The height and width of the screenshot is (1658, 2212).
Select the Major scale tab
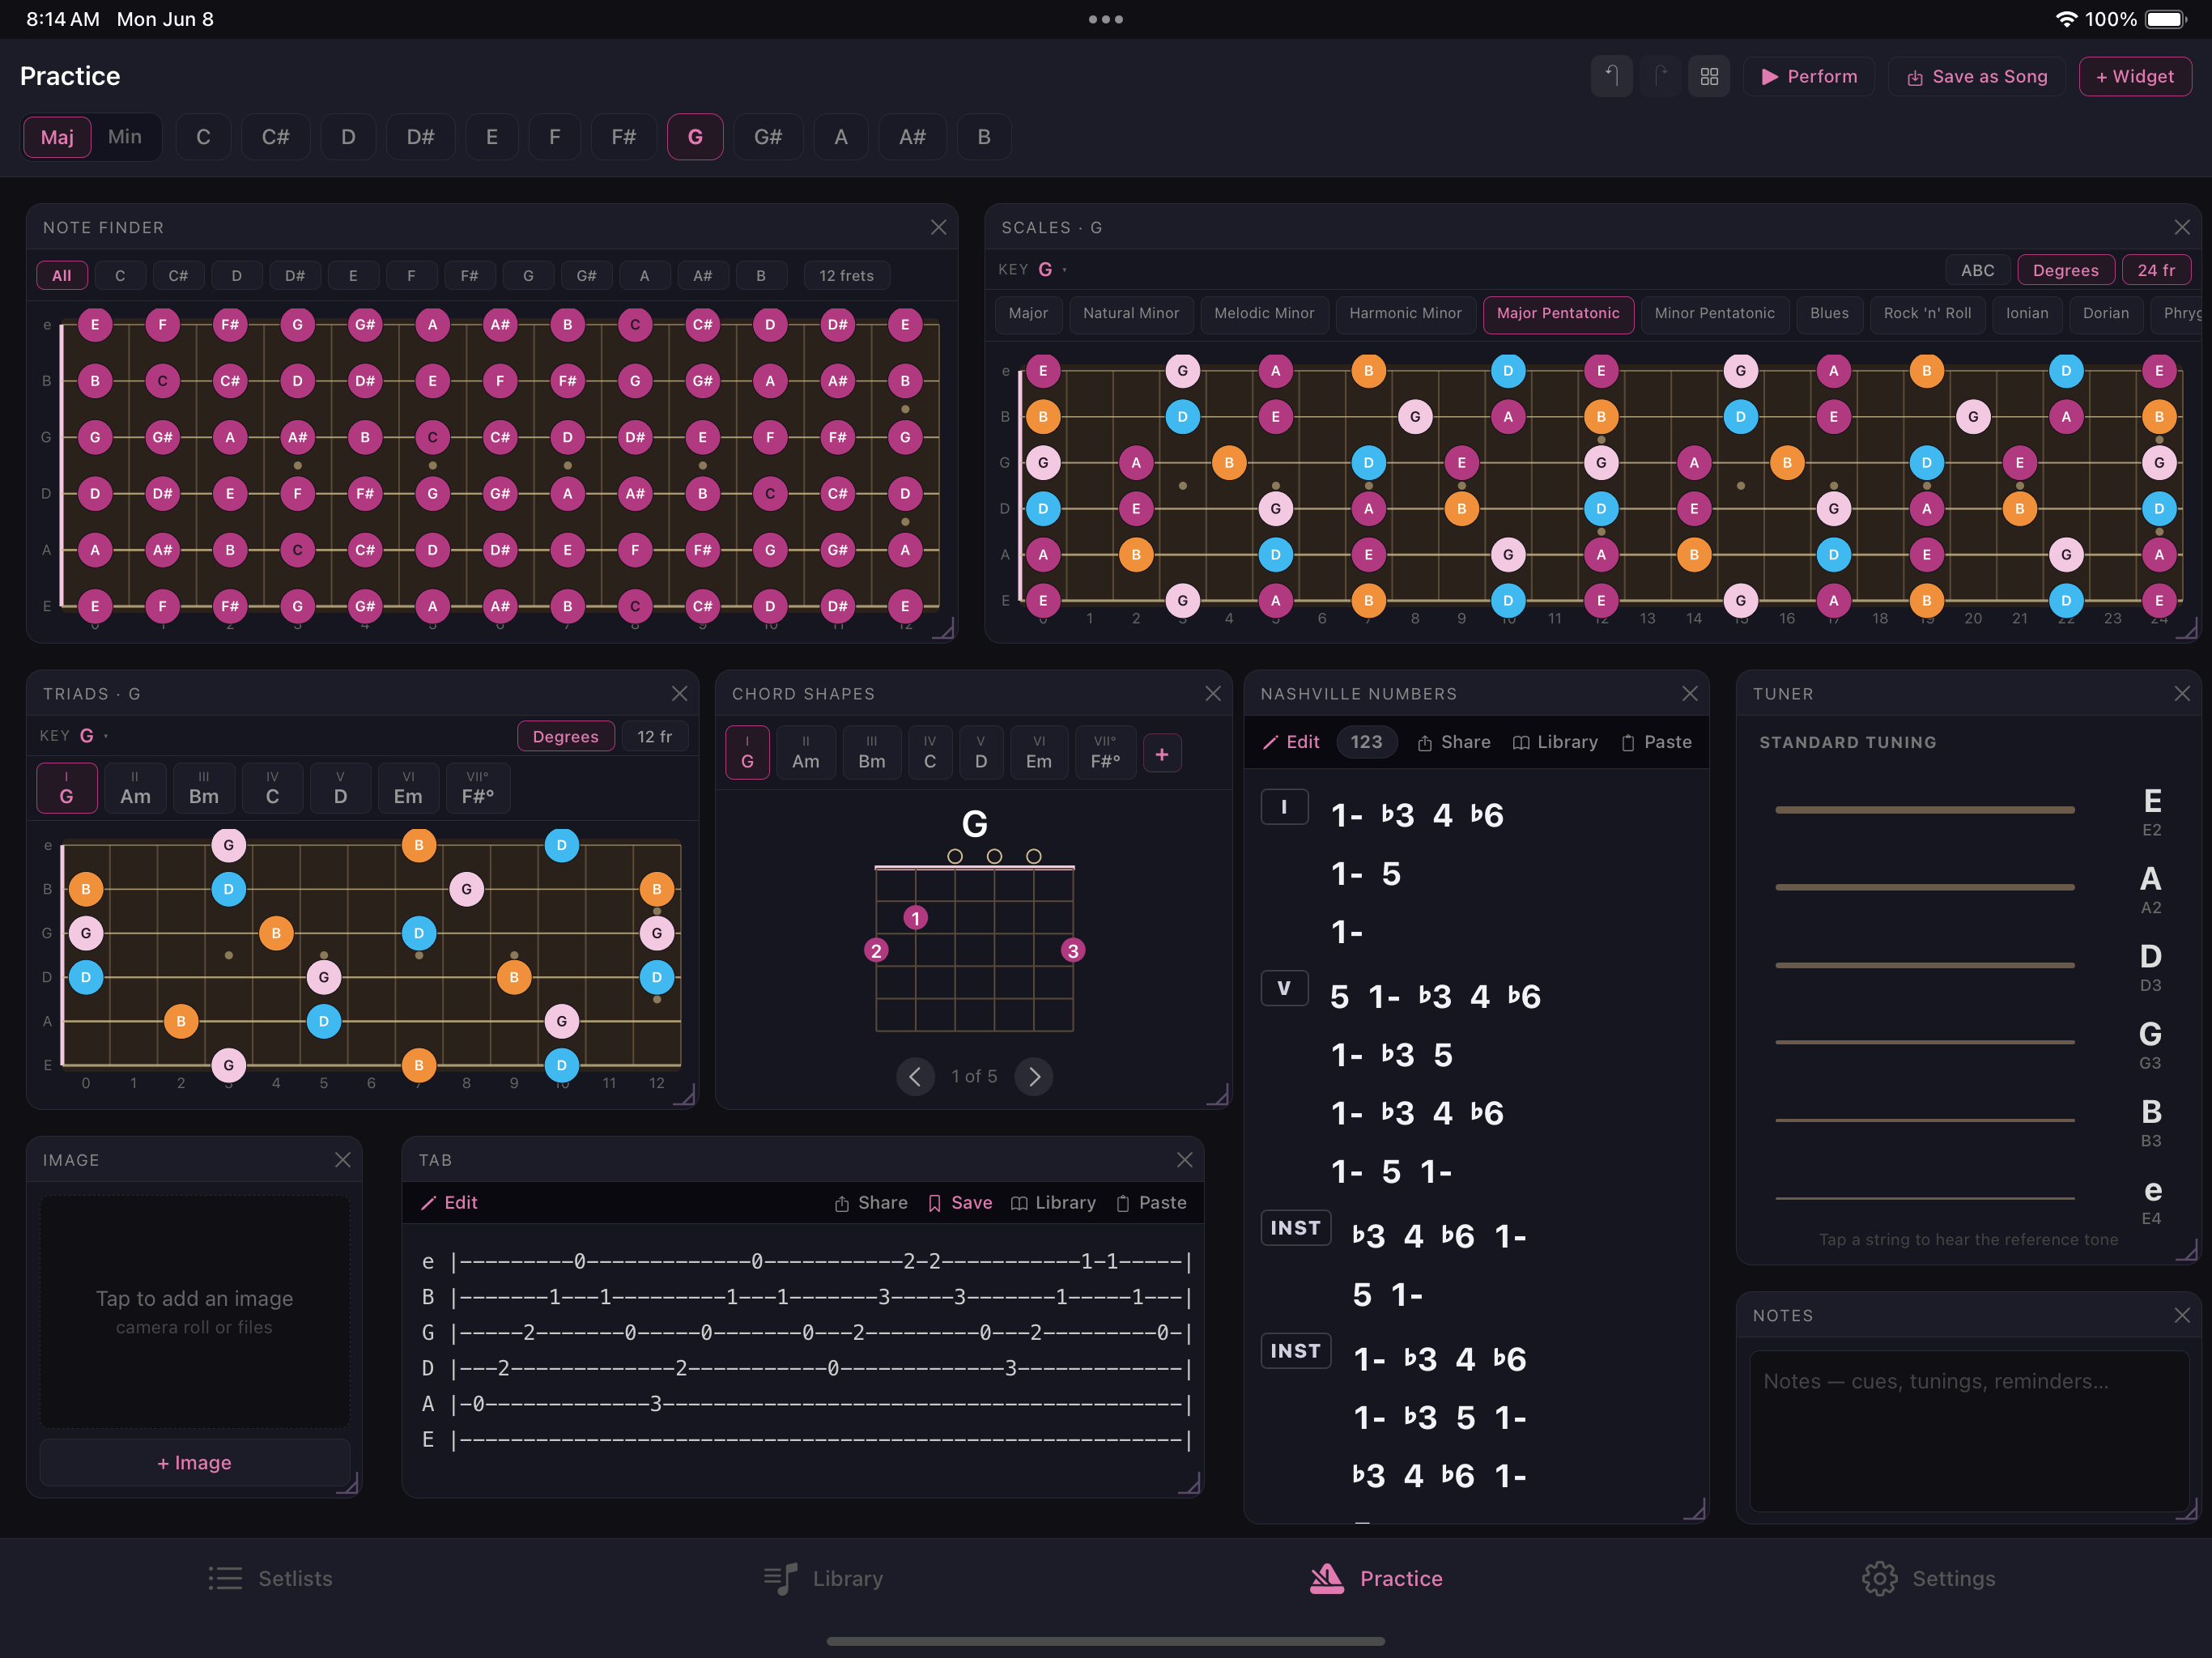1028,313
